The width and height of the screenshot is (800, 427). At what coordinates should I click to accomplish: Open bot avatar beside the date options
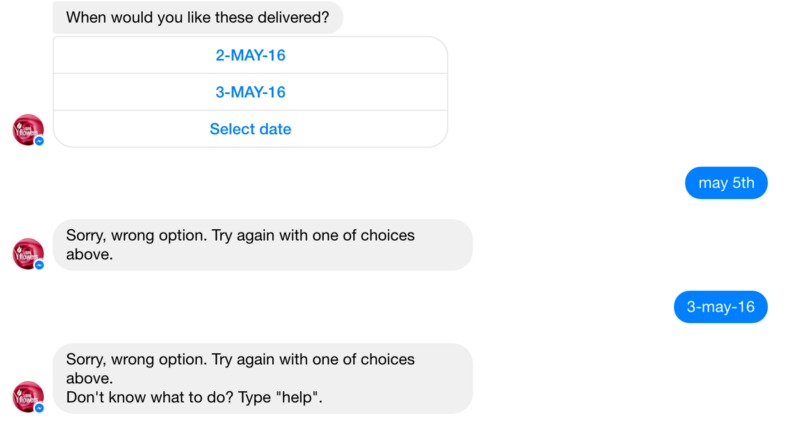tap(27, 130)
